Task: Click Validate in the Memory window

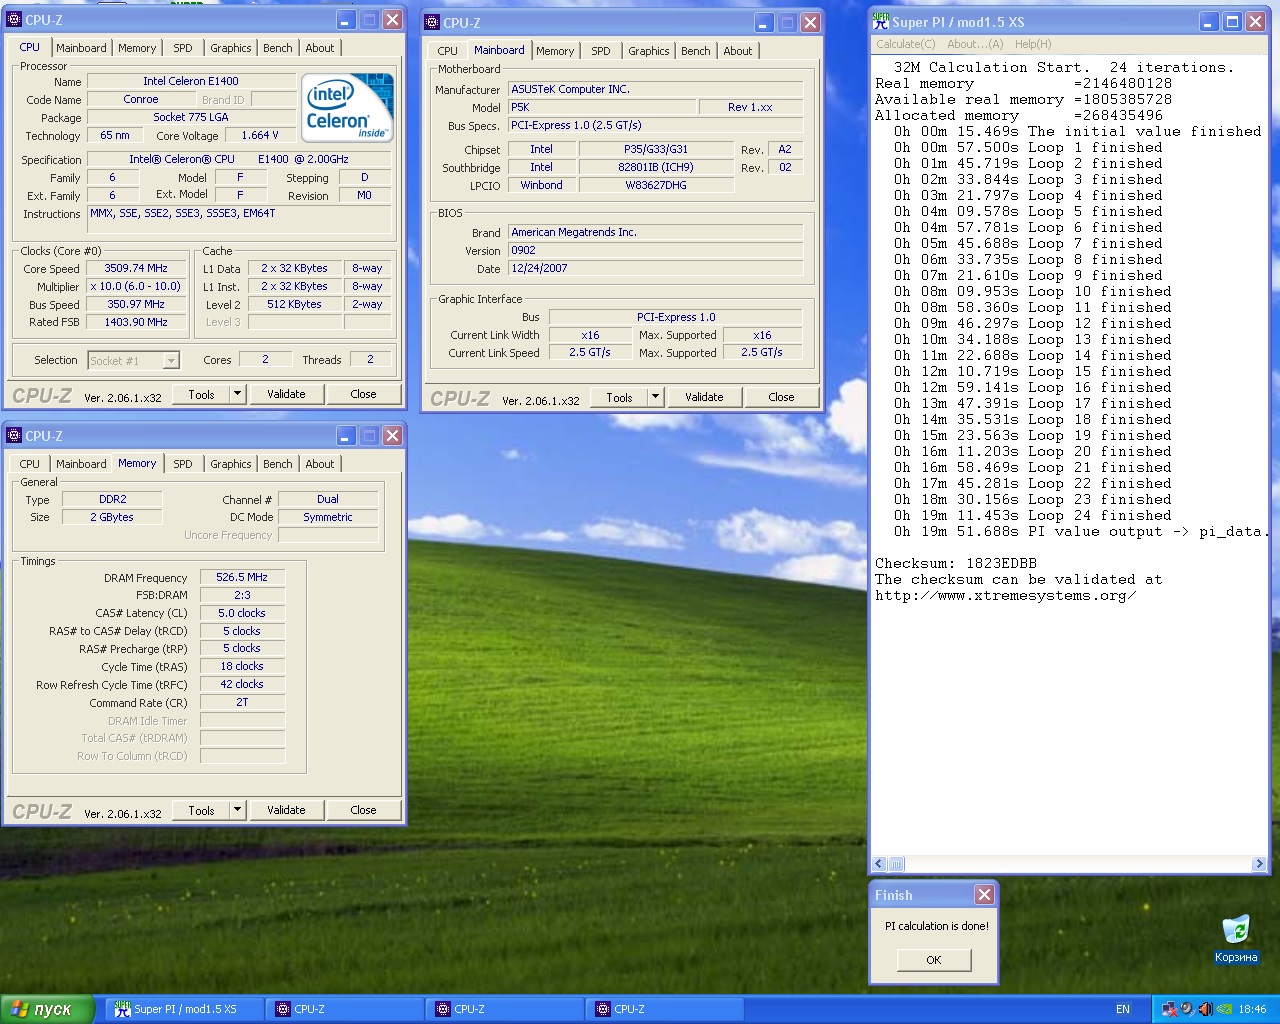Action: click(x=286, y=810)
